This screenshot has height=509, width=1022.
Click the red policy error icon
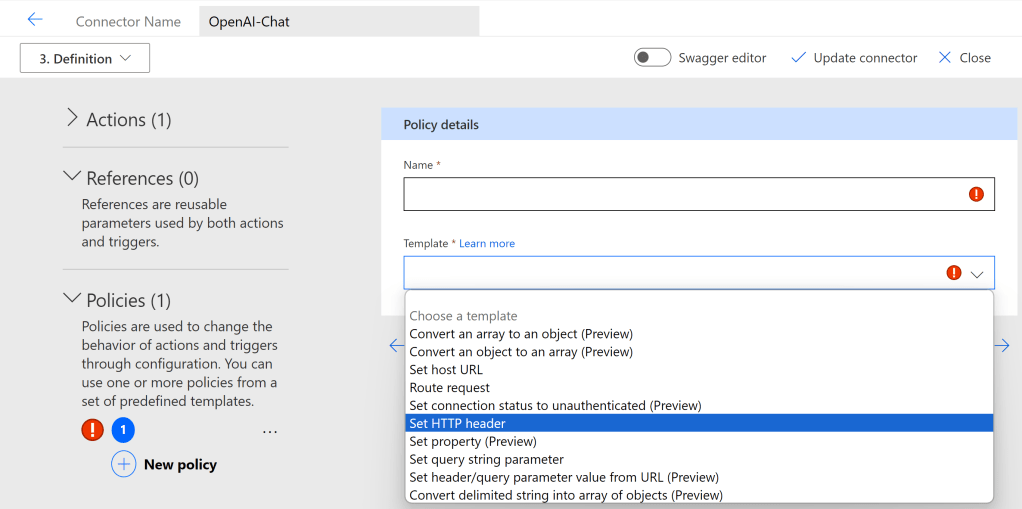point(92,430)
